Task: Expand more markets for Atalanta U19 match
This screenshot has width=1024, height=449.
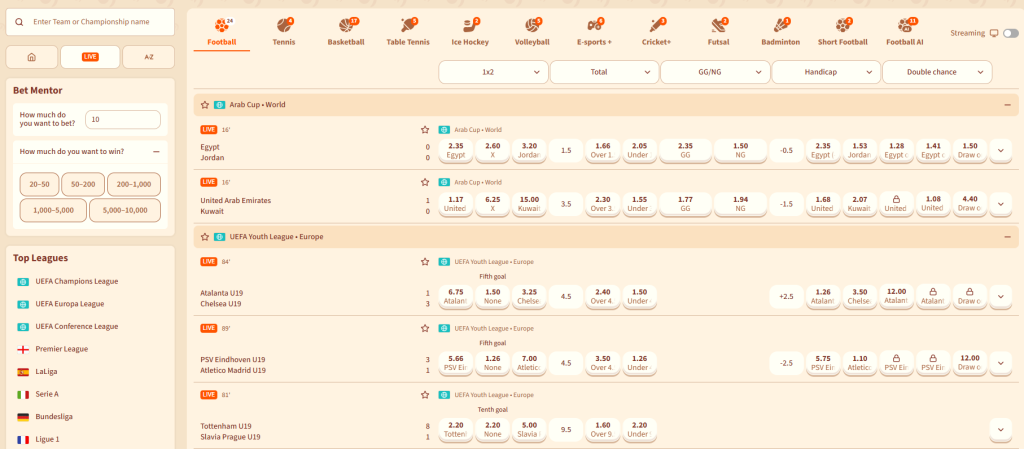Action: 1000,297
